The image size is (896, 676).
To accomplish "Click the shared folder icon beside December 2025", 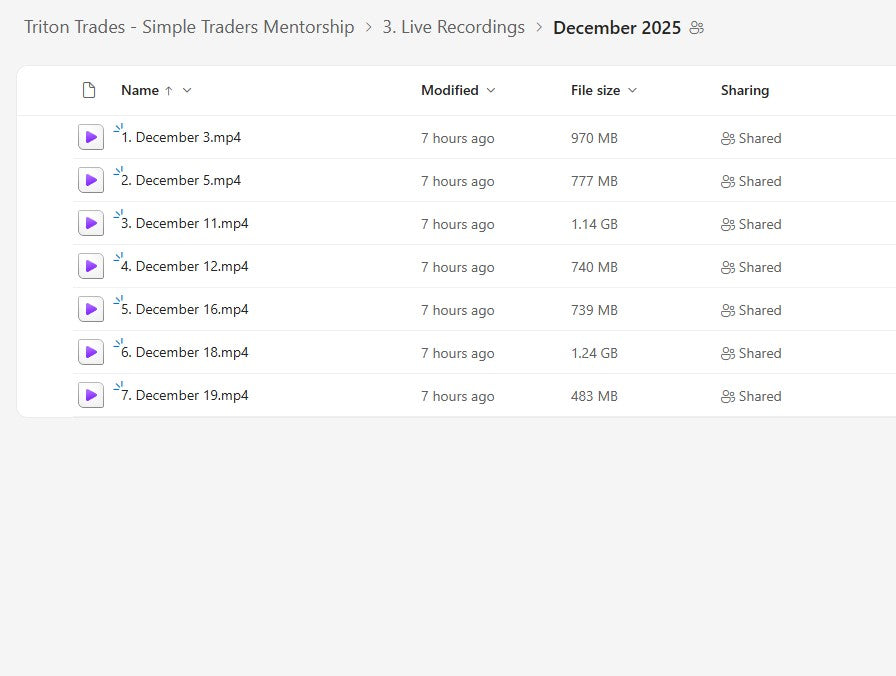I will coord(697,28).
